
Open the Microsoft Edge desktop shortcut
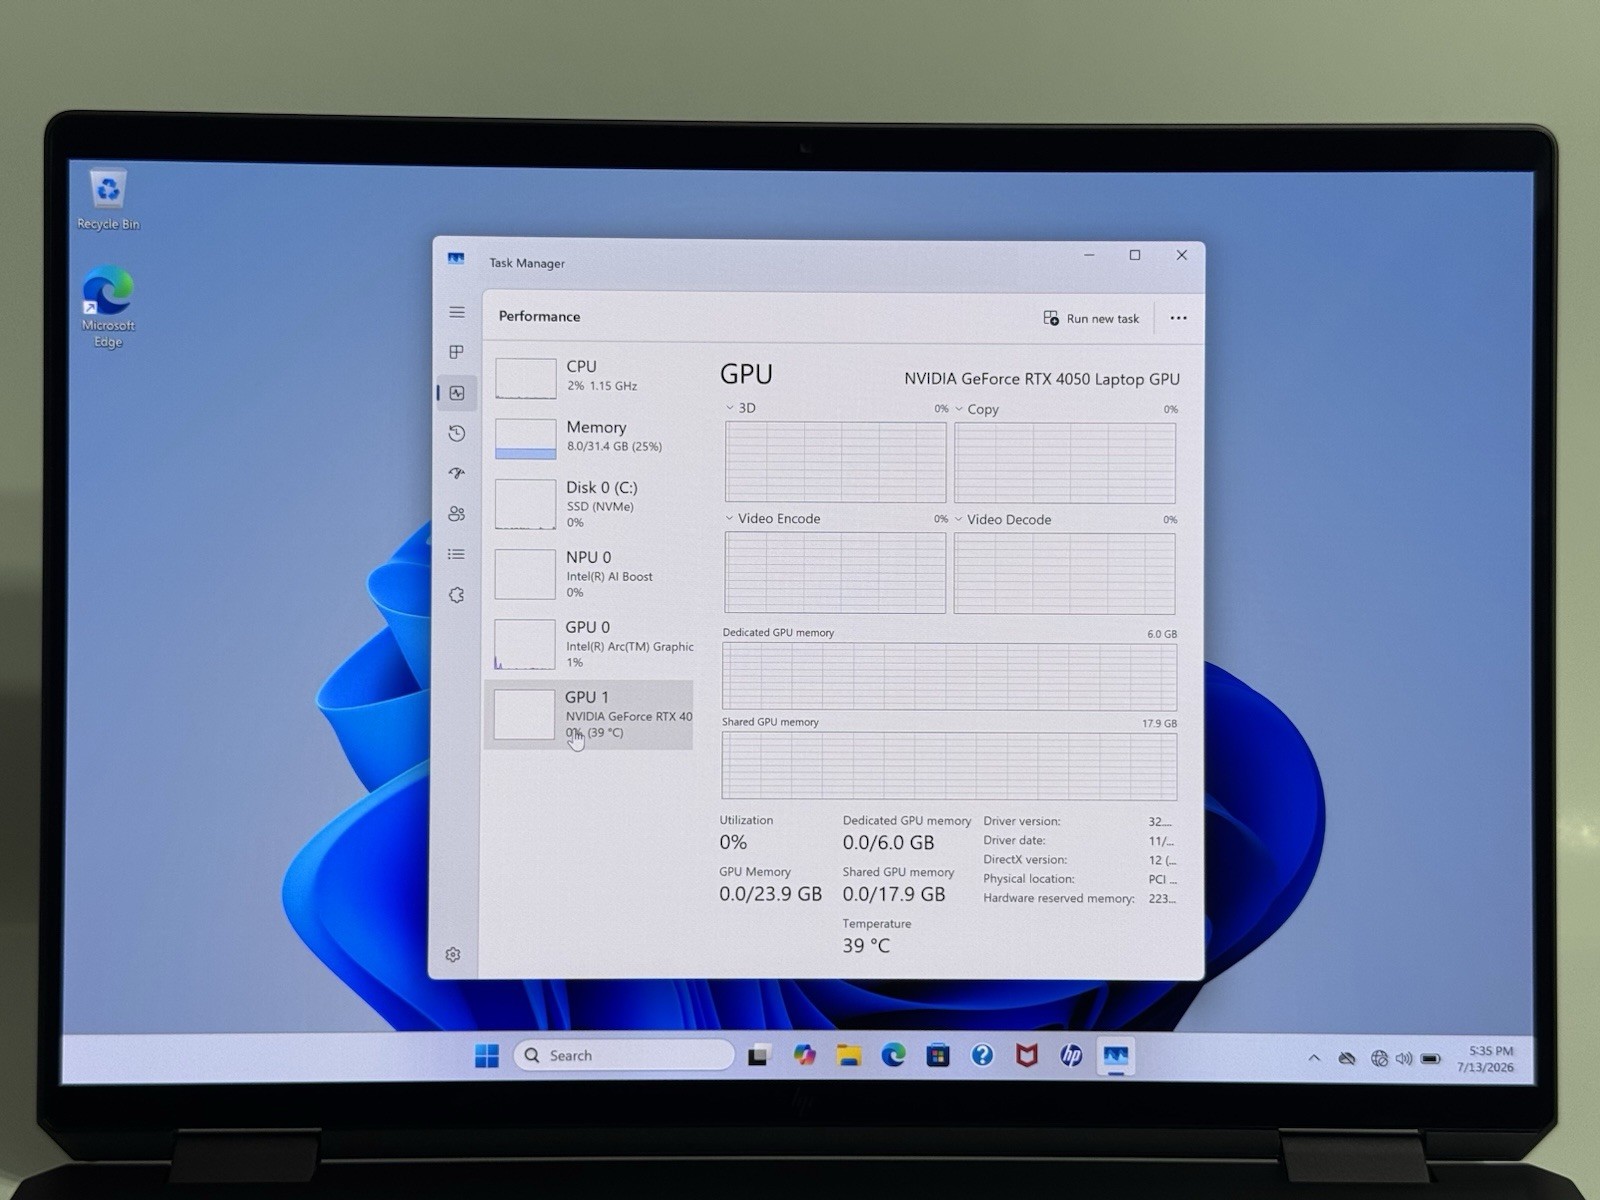tap(108, 306)
